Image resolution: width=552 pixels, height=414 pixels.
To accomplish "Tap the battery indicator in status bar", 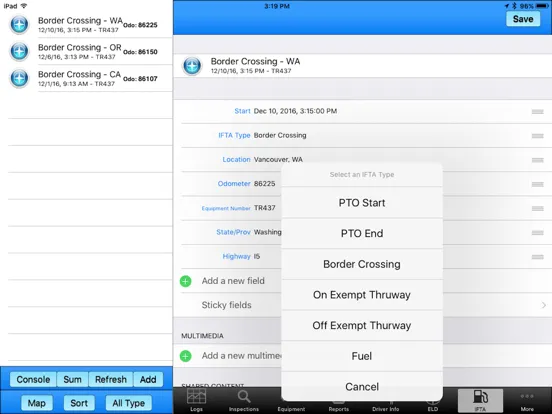I will (x=542, y=6).
